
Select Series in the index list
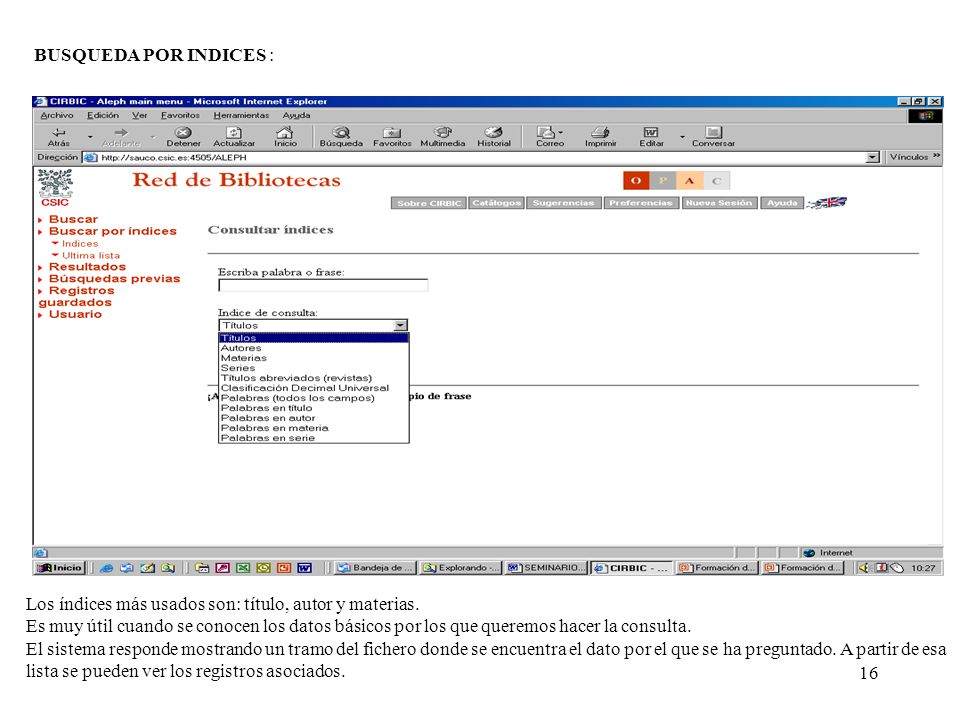pos(313,368)
